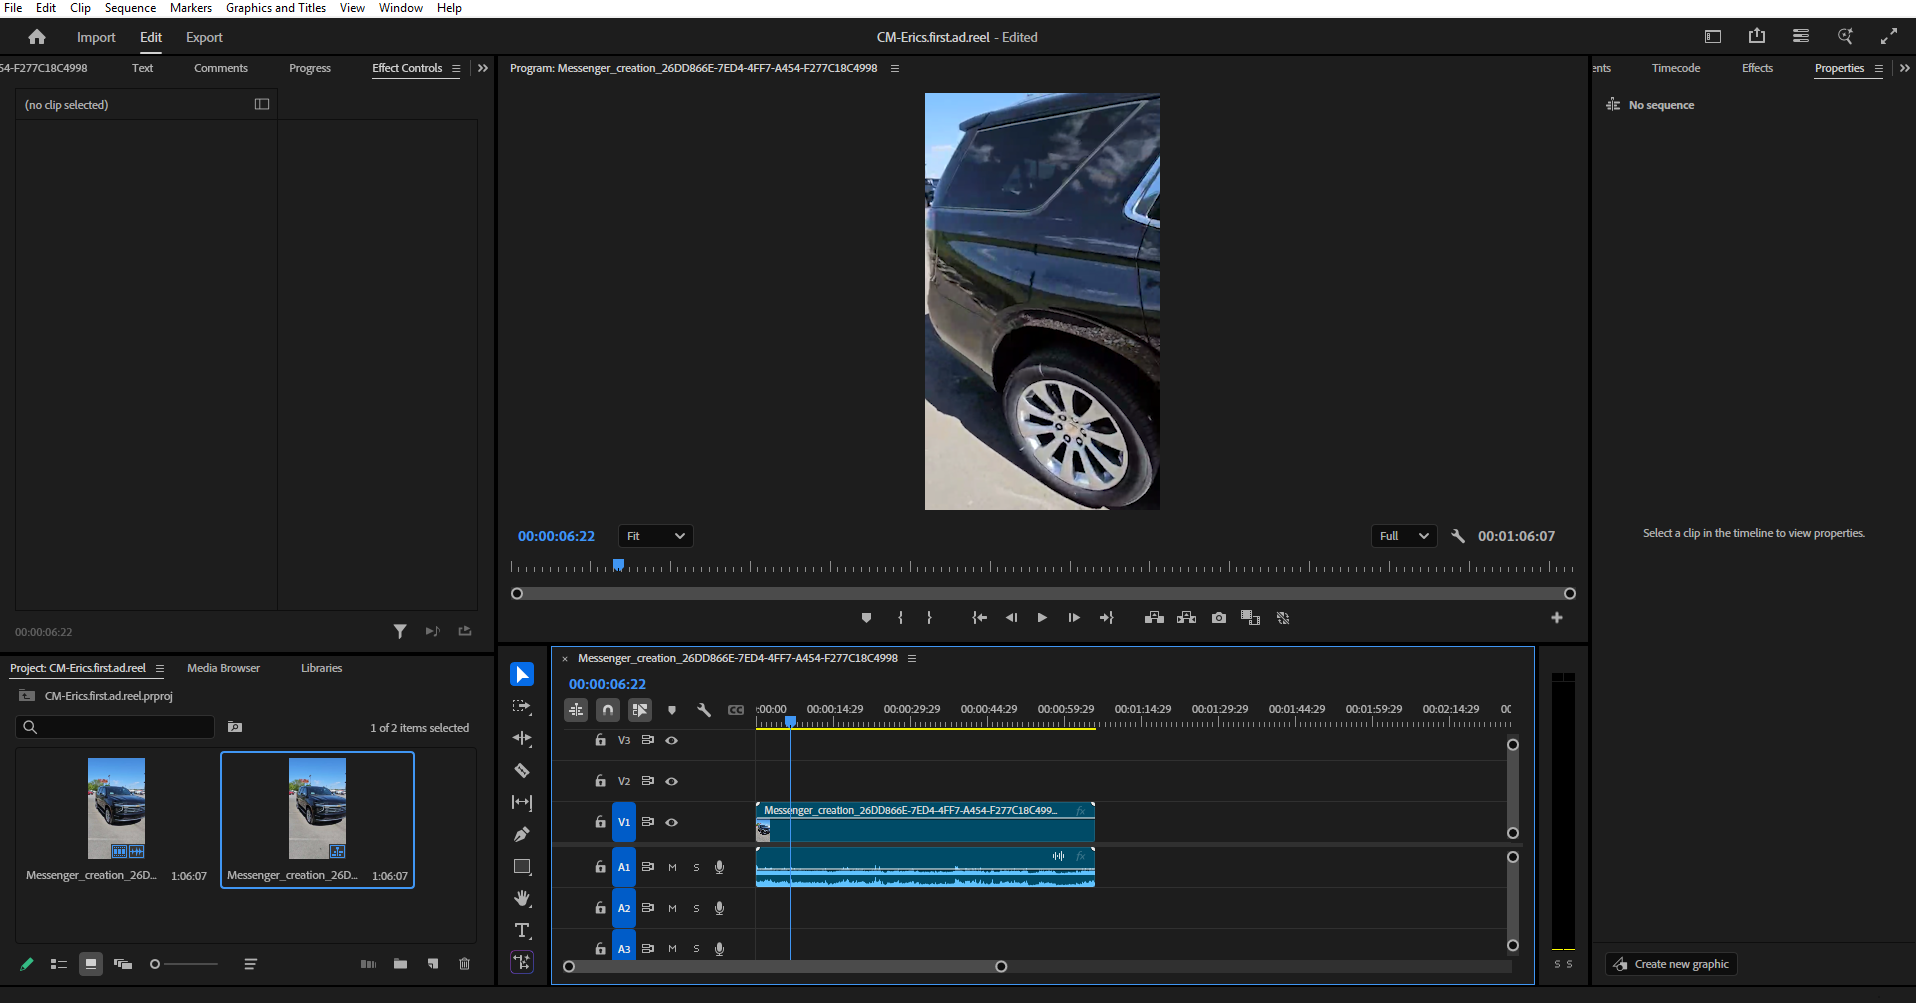Select the Type tool
This screenshot has height=1003, width=1916.
tap(522, 930)
